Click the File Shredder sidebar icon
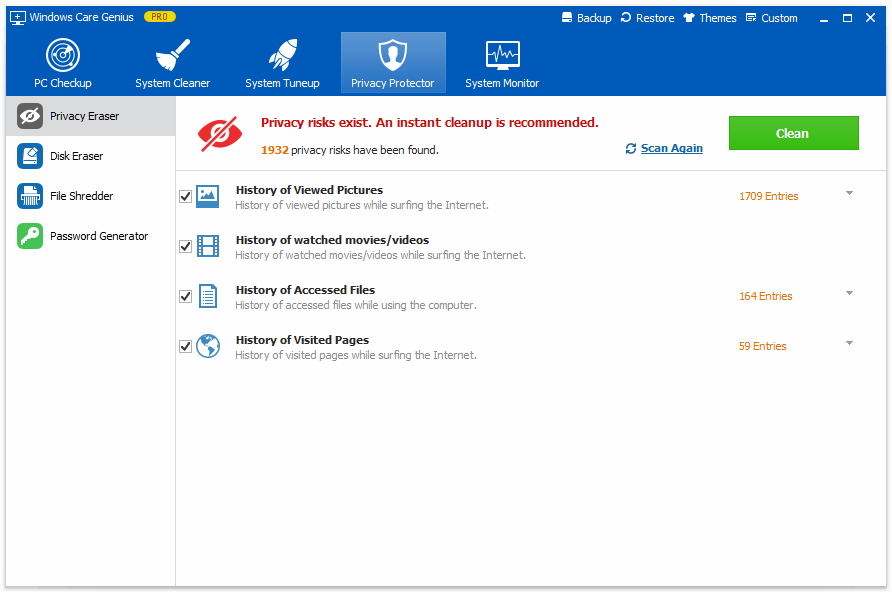 coord(30,196)
